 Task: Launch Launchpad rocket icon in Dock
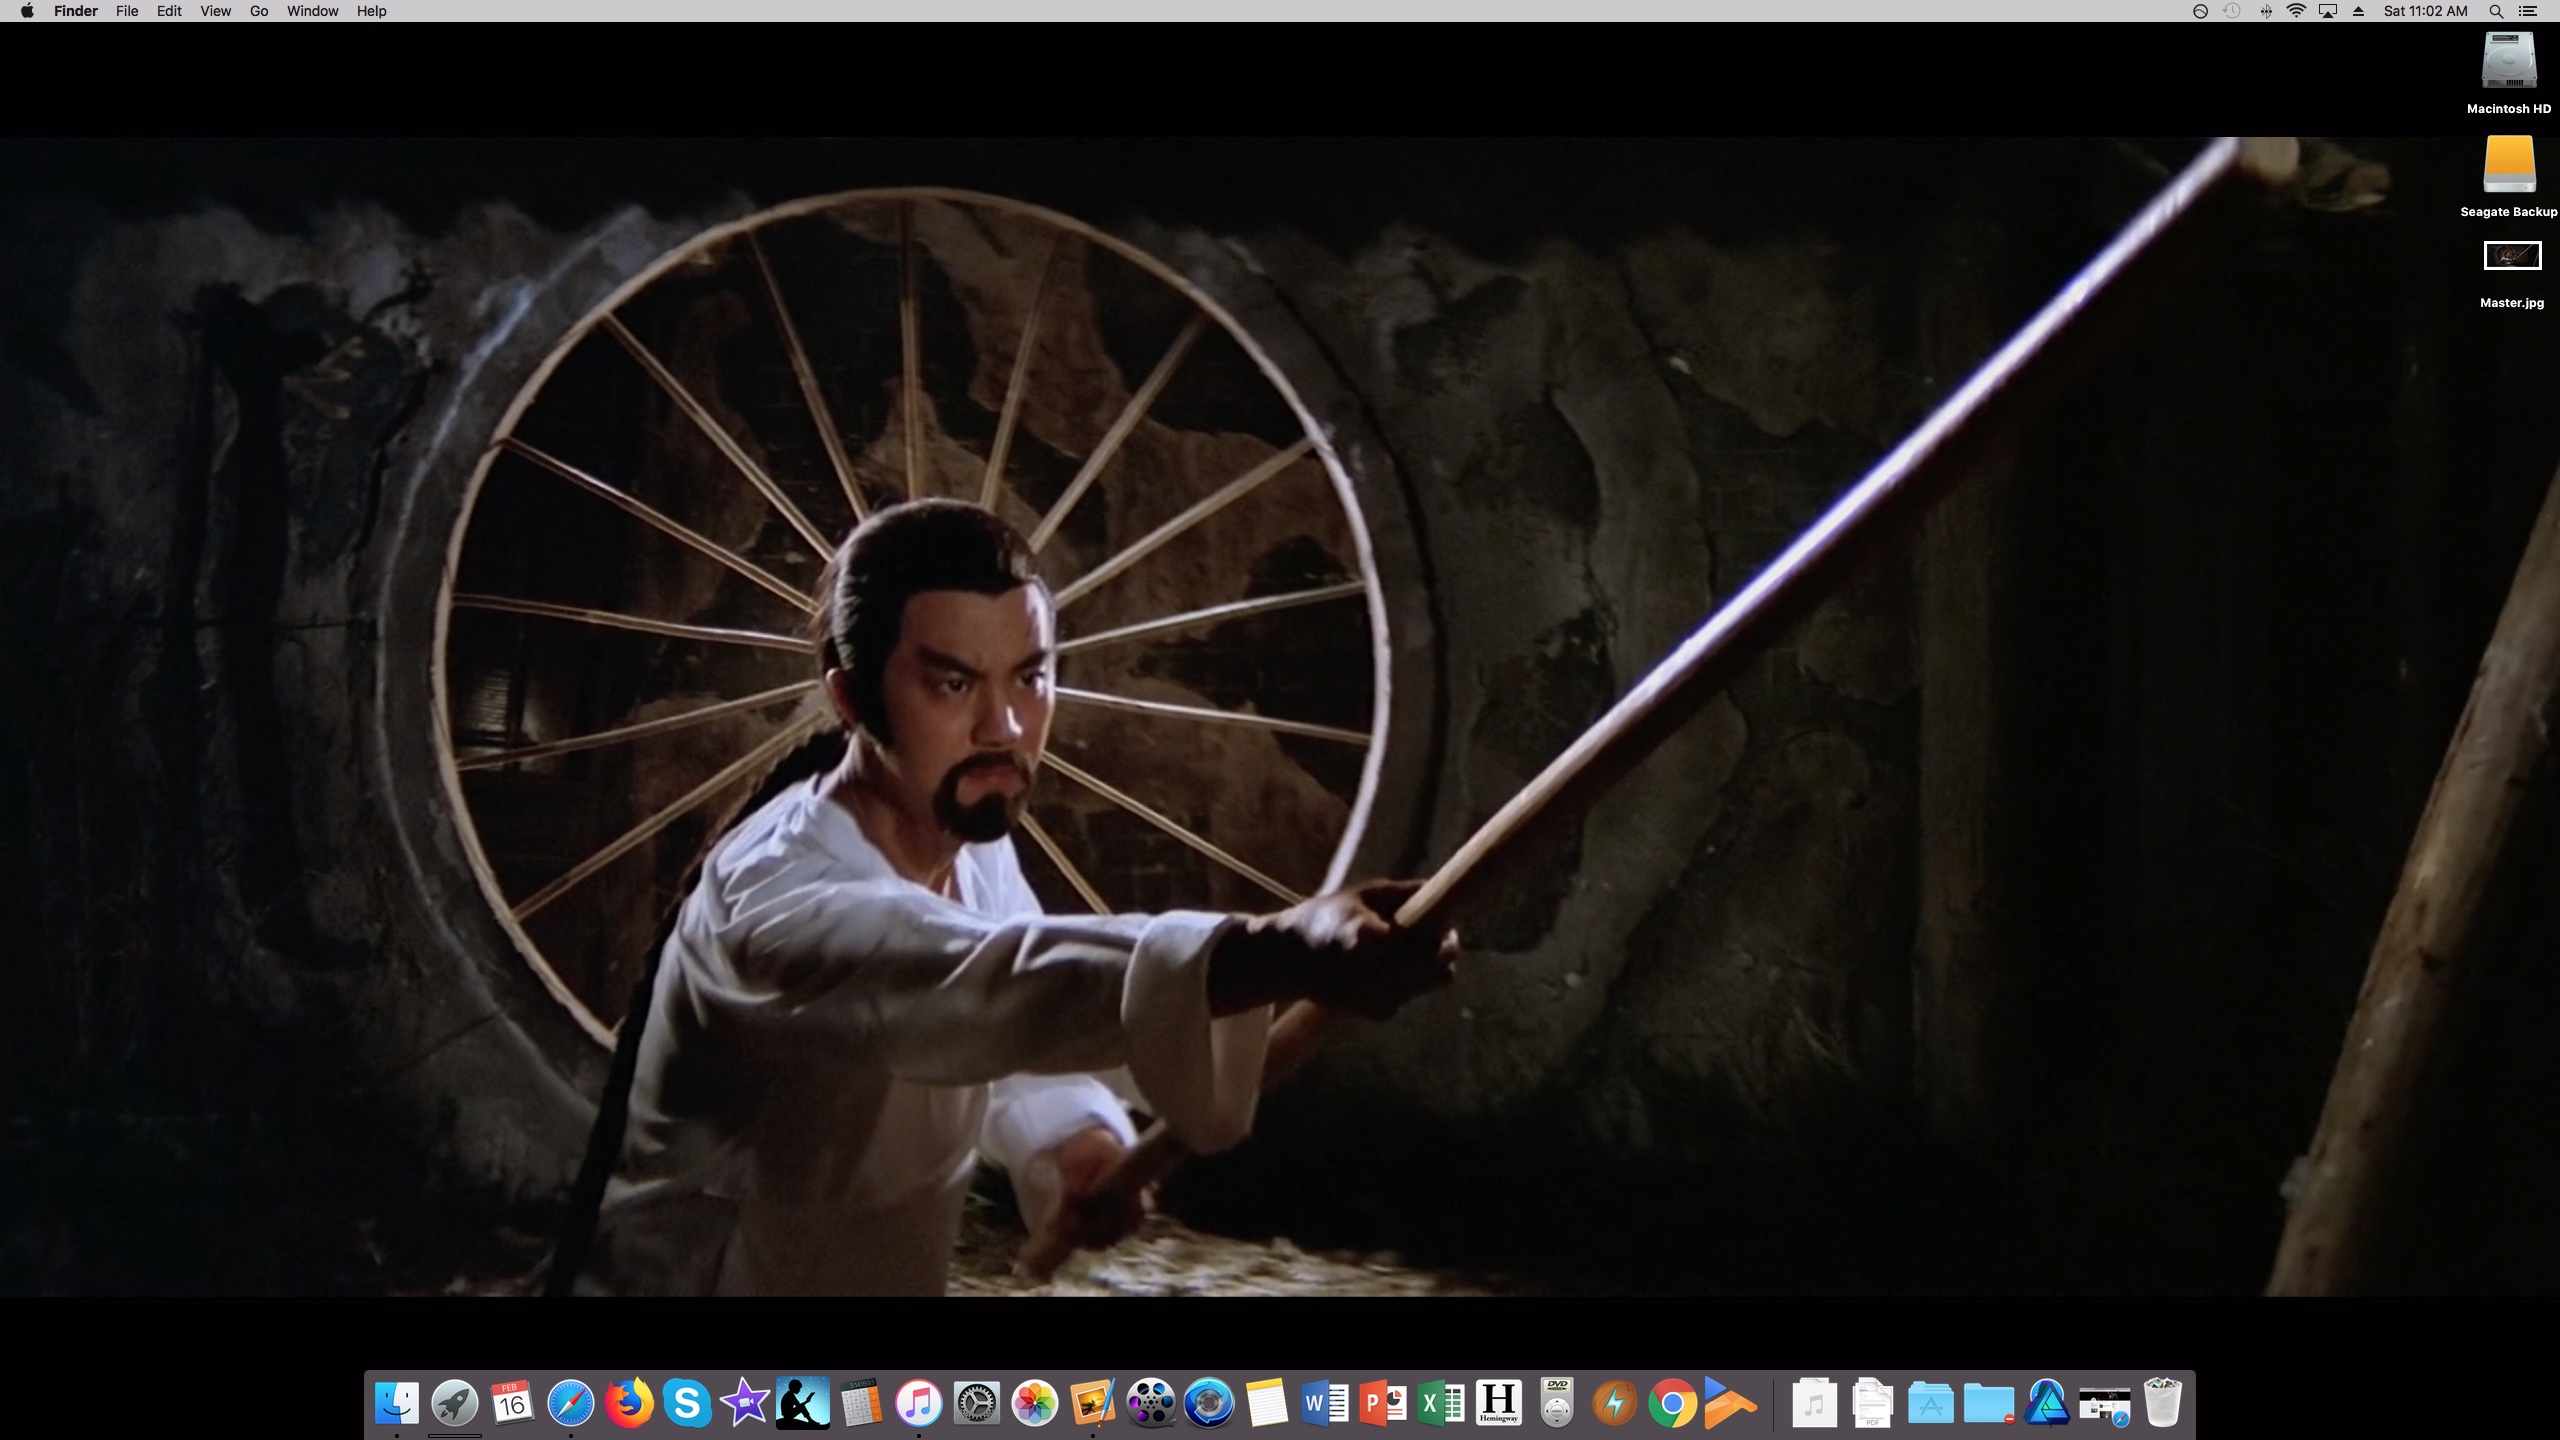coord(454,1403)
